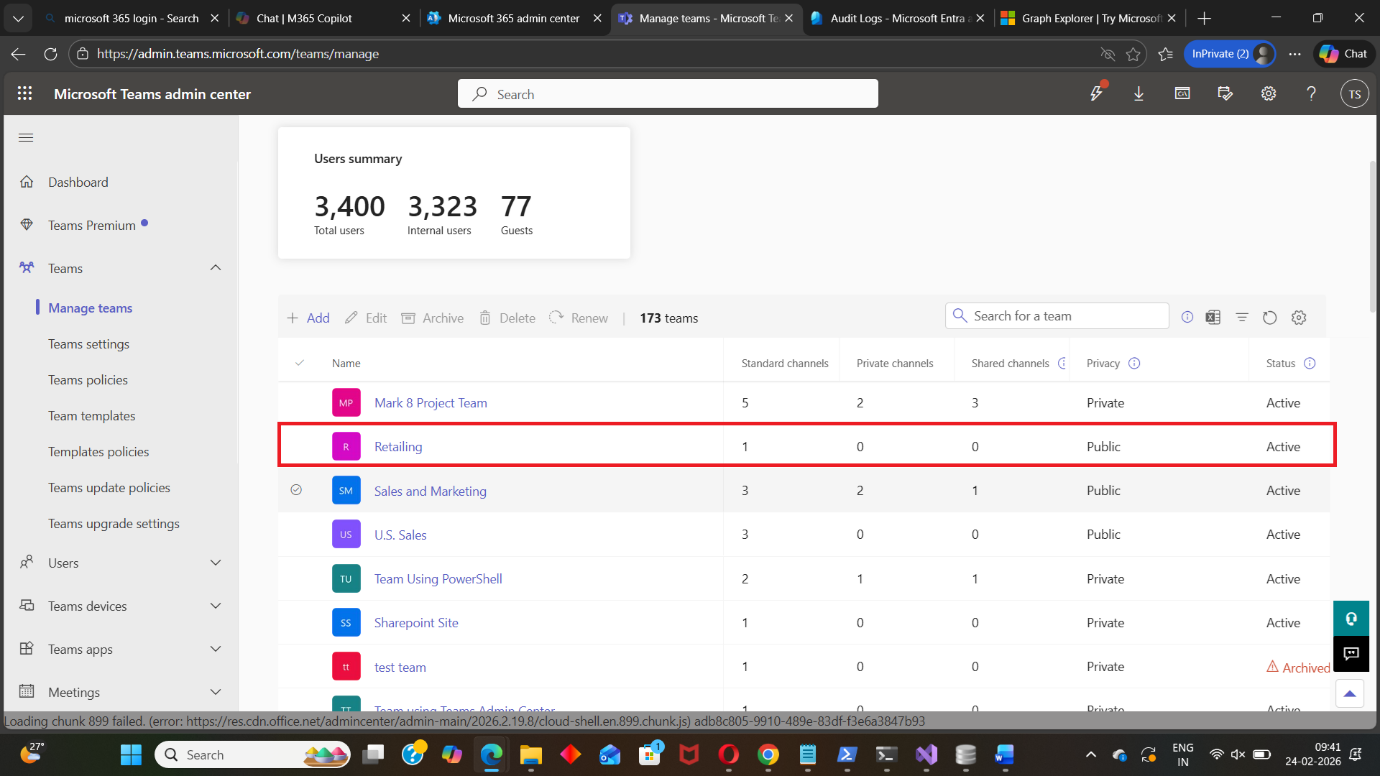Open table column settings gear

[x=1299, y=317]
